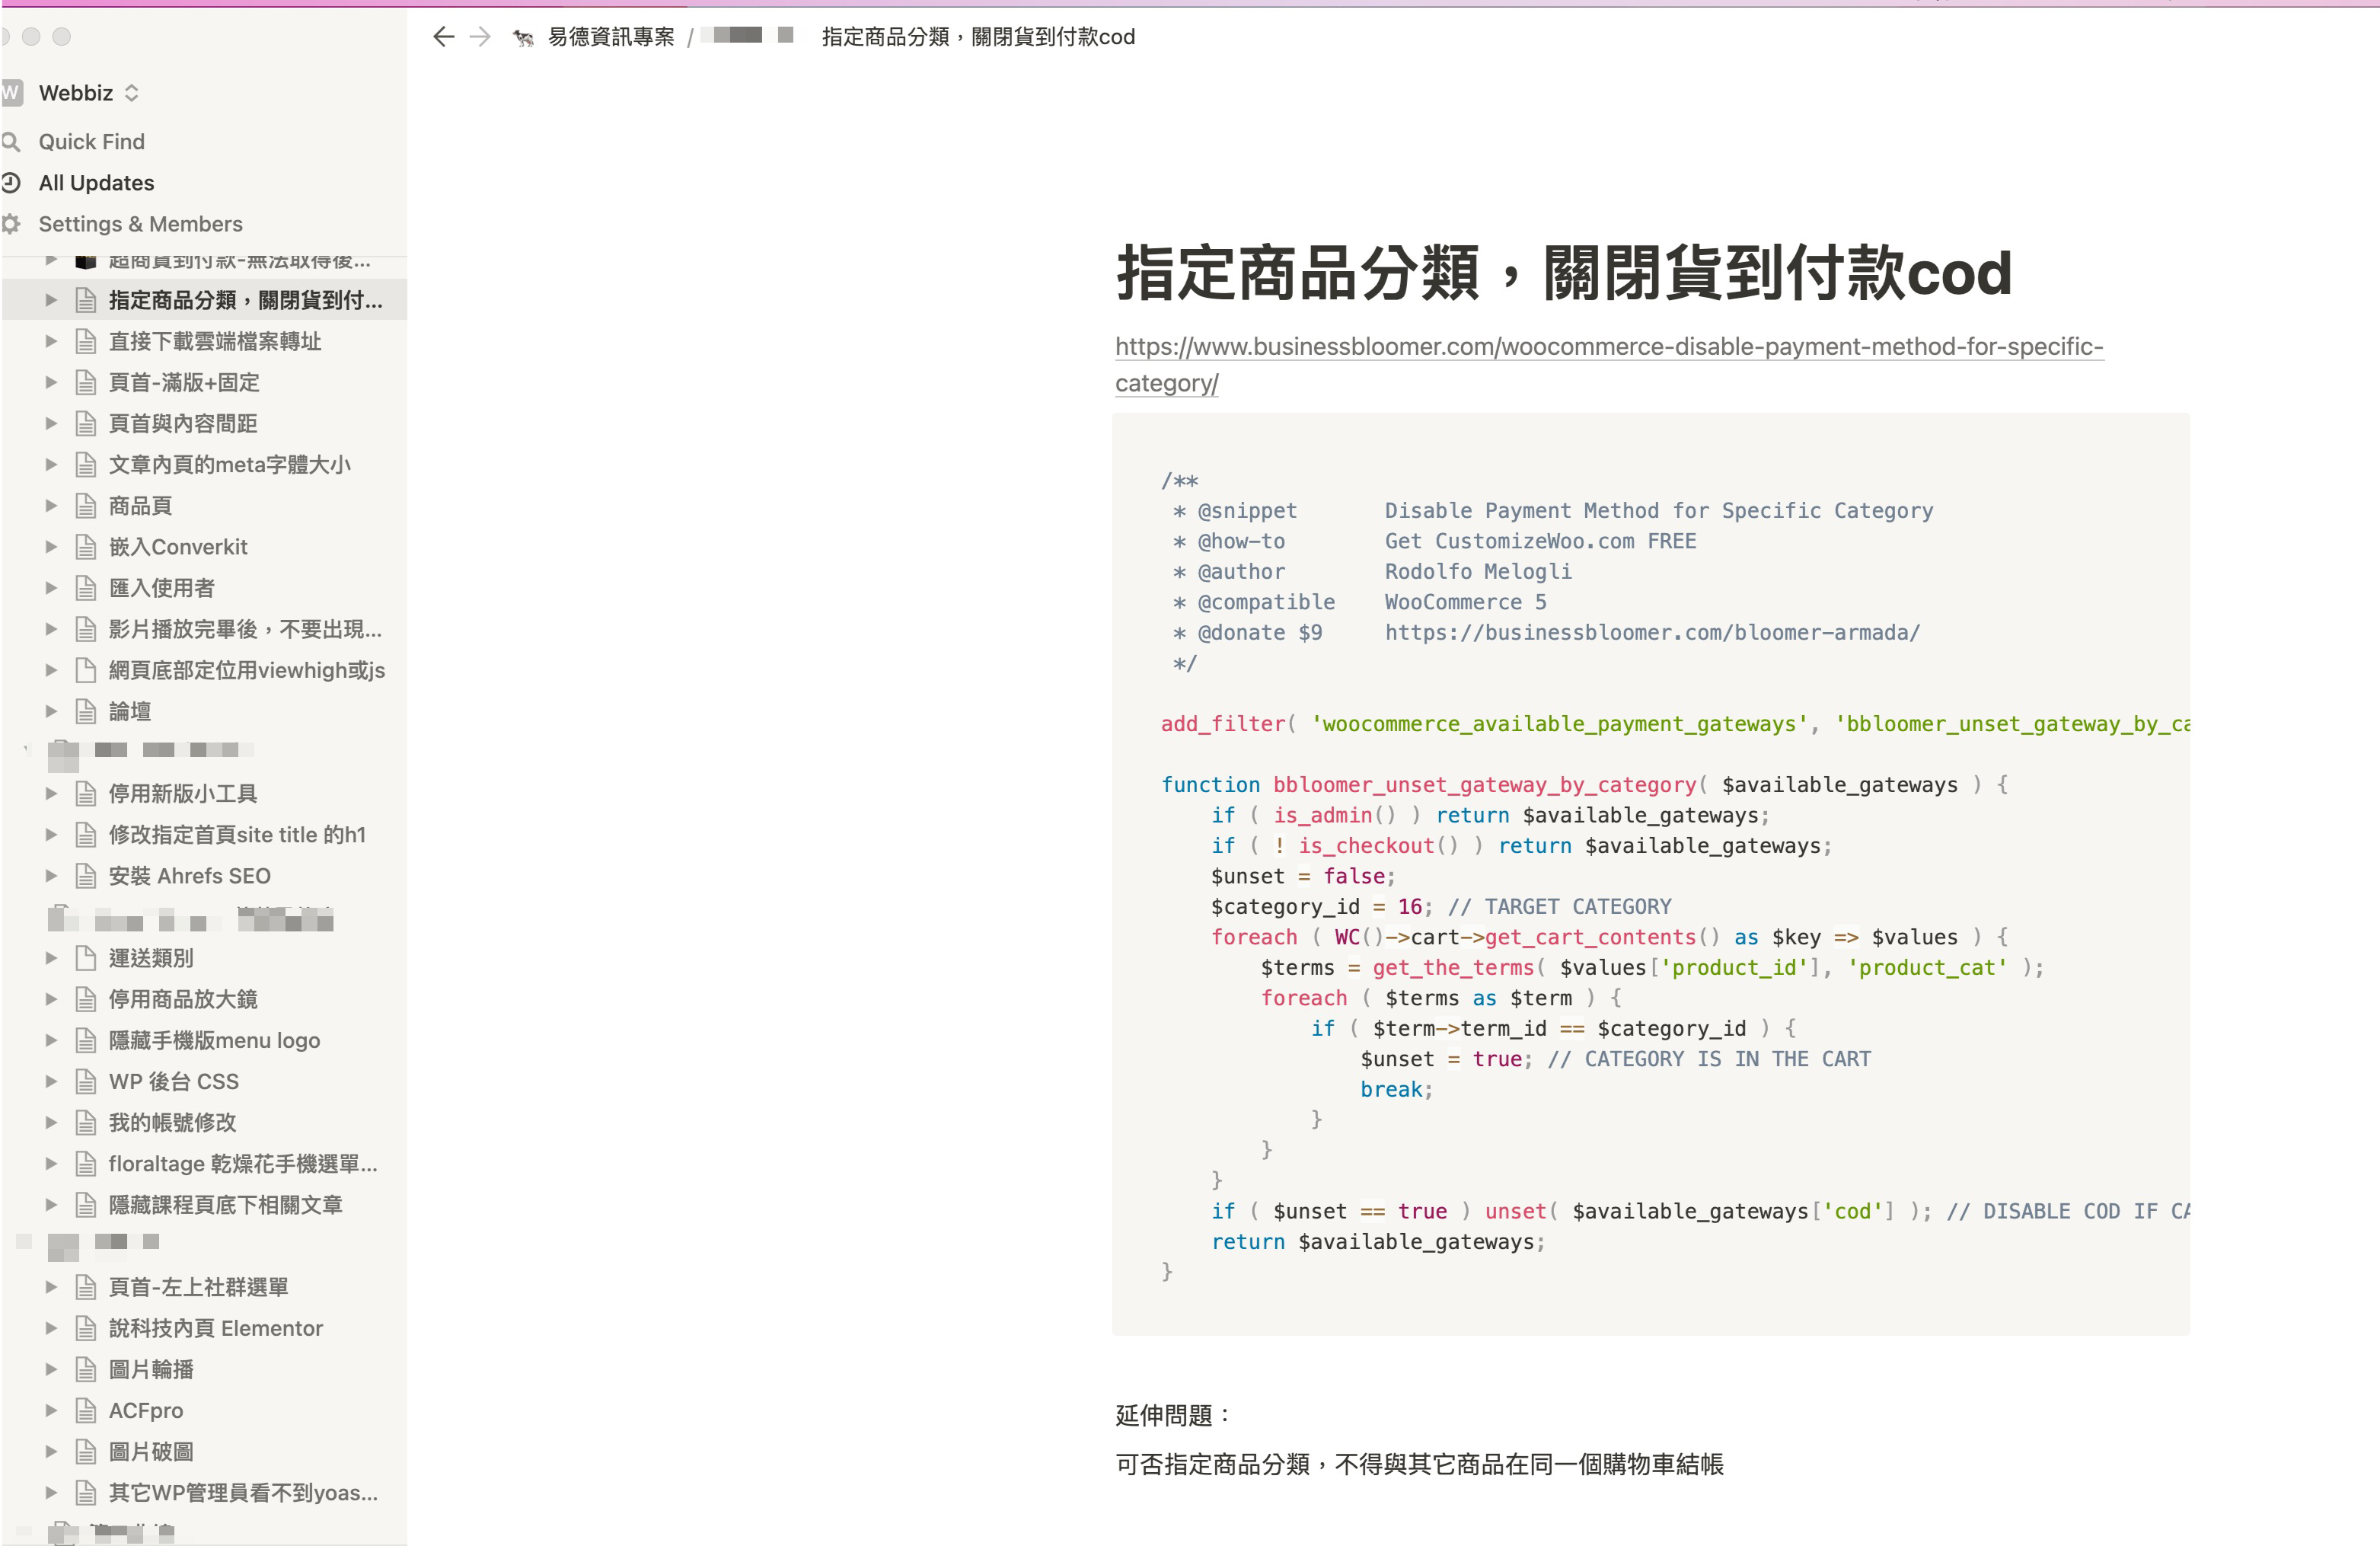This screenshot has width=2380, height=1546.
Task: Expand the 嵌入Converkit page
Action: pyautogui.click(x=51, y=547)
